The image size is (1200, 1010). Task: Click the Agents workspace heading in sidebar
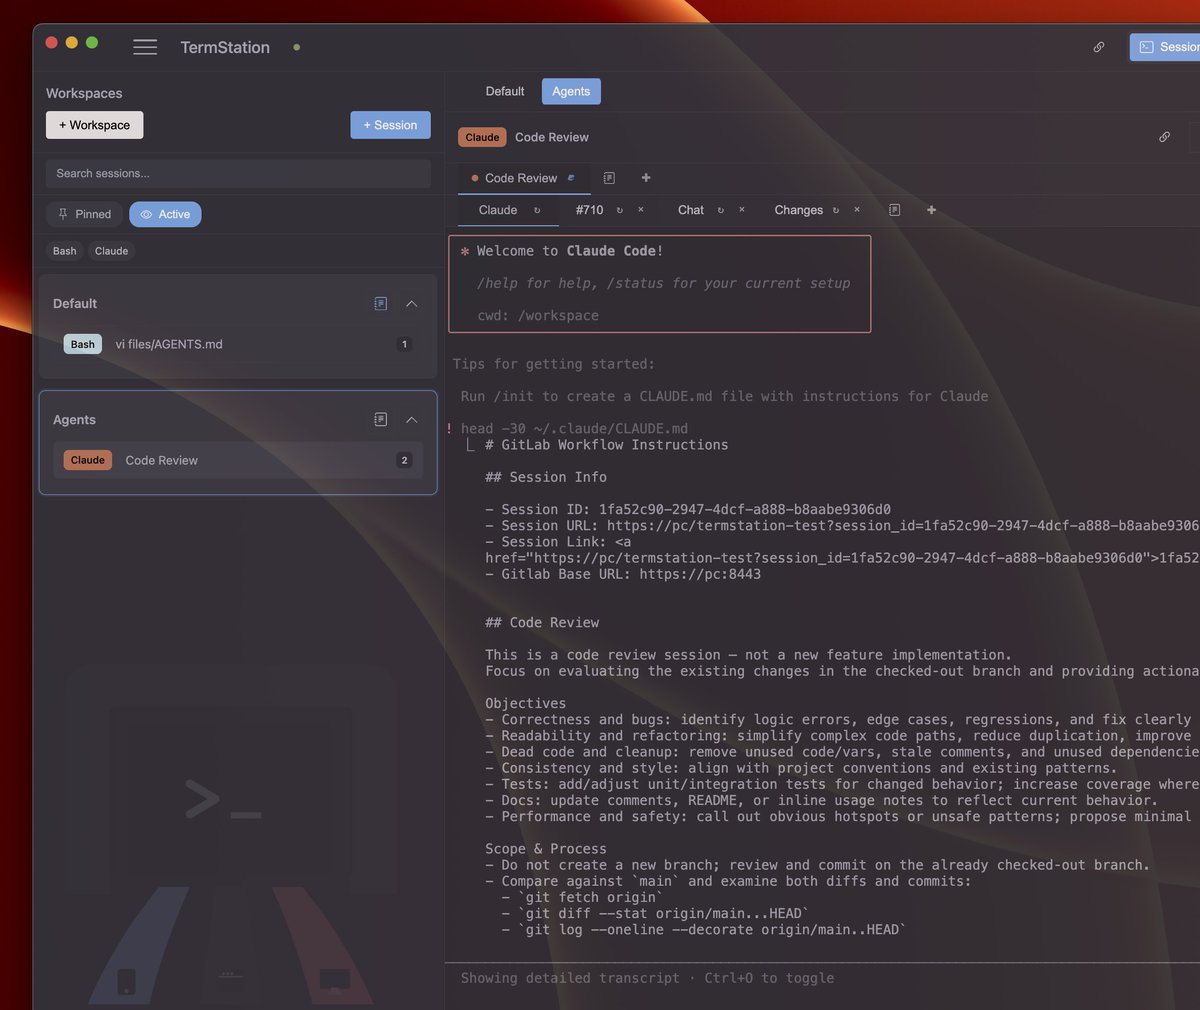(74, 419)
